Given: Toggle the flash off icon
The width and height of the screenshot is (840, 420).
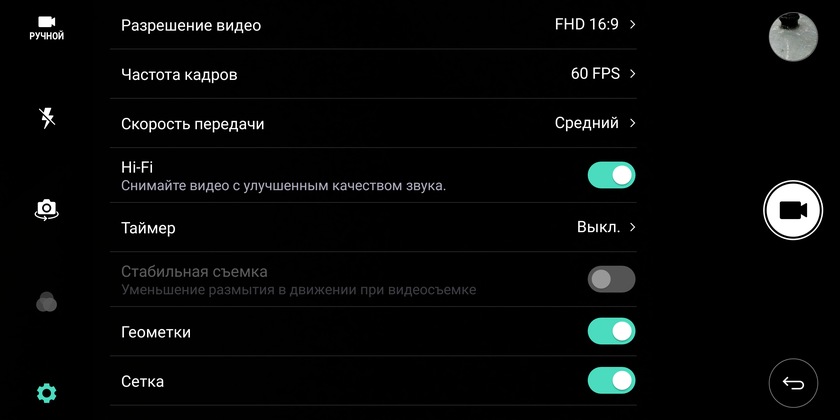Looking at the screenshot, I should tap(46, 118).
